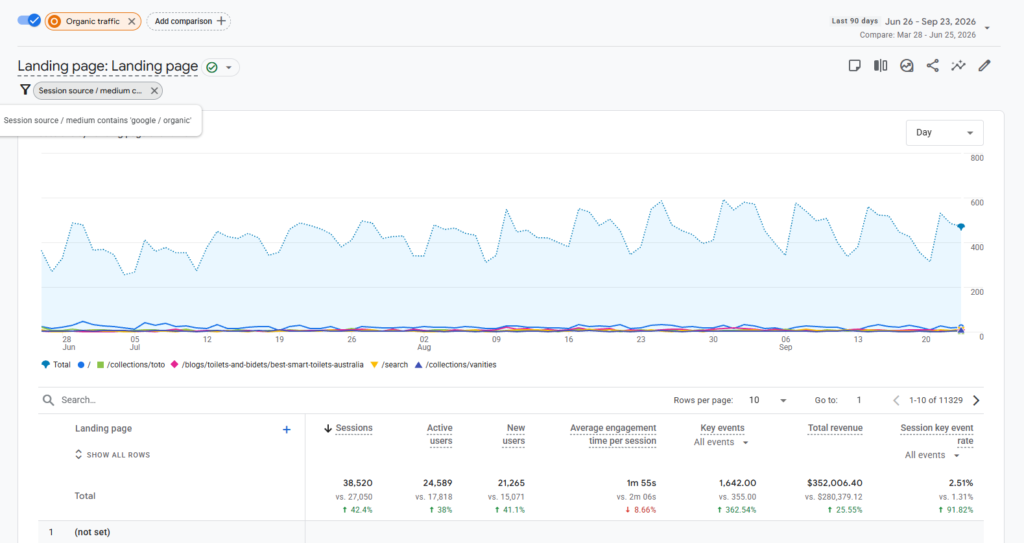
Task: Toggle the Total series in legend
Action: 56,365
